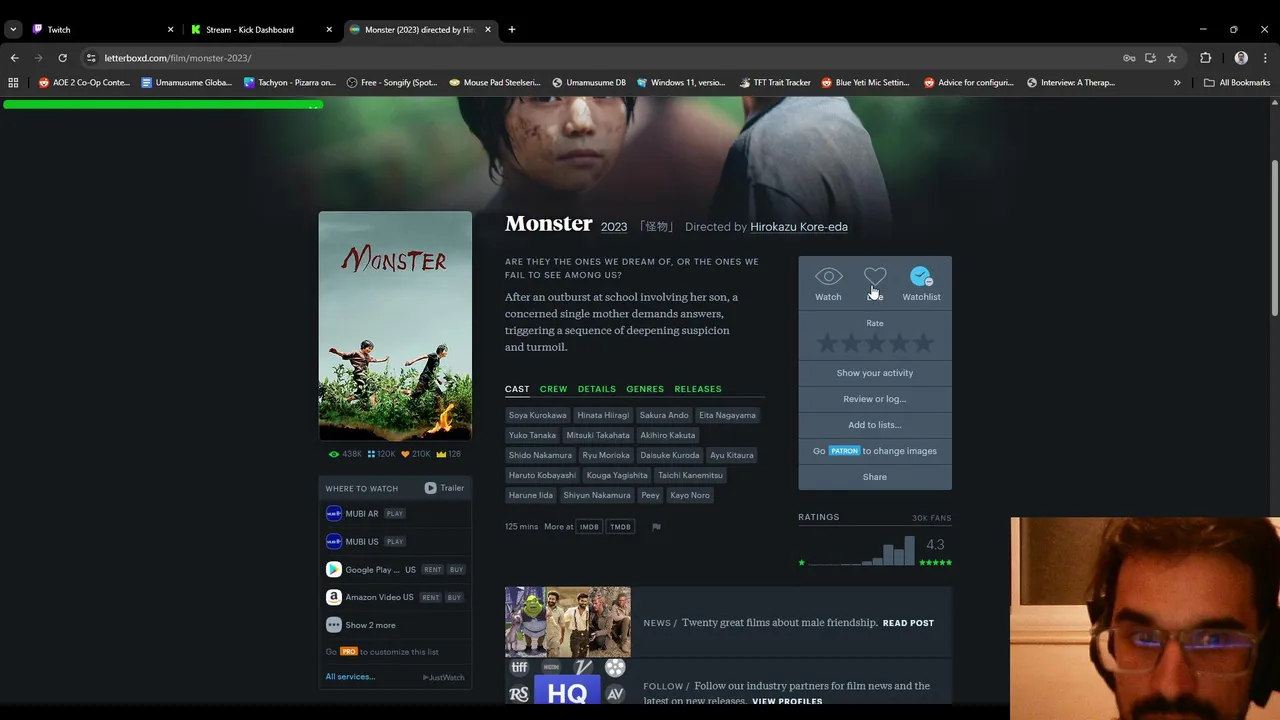
Task: Open cast member Eita Nagayama
Action: (727, 415)
